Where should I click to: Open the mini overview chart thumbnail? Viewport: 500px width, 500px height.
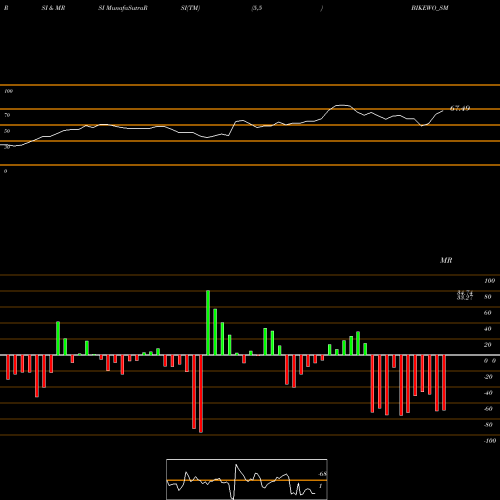coord(247,479)
